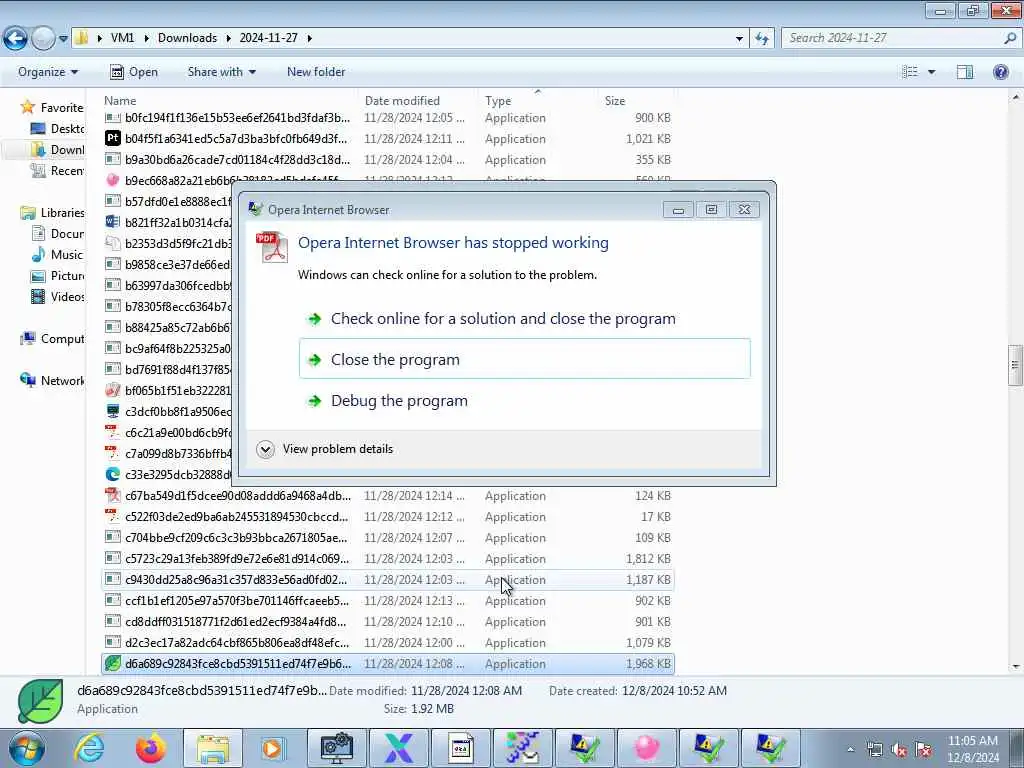
Task: Click the Back navigation arrow
Action: point(16,39)
